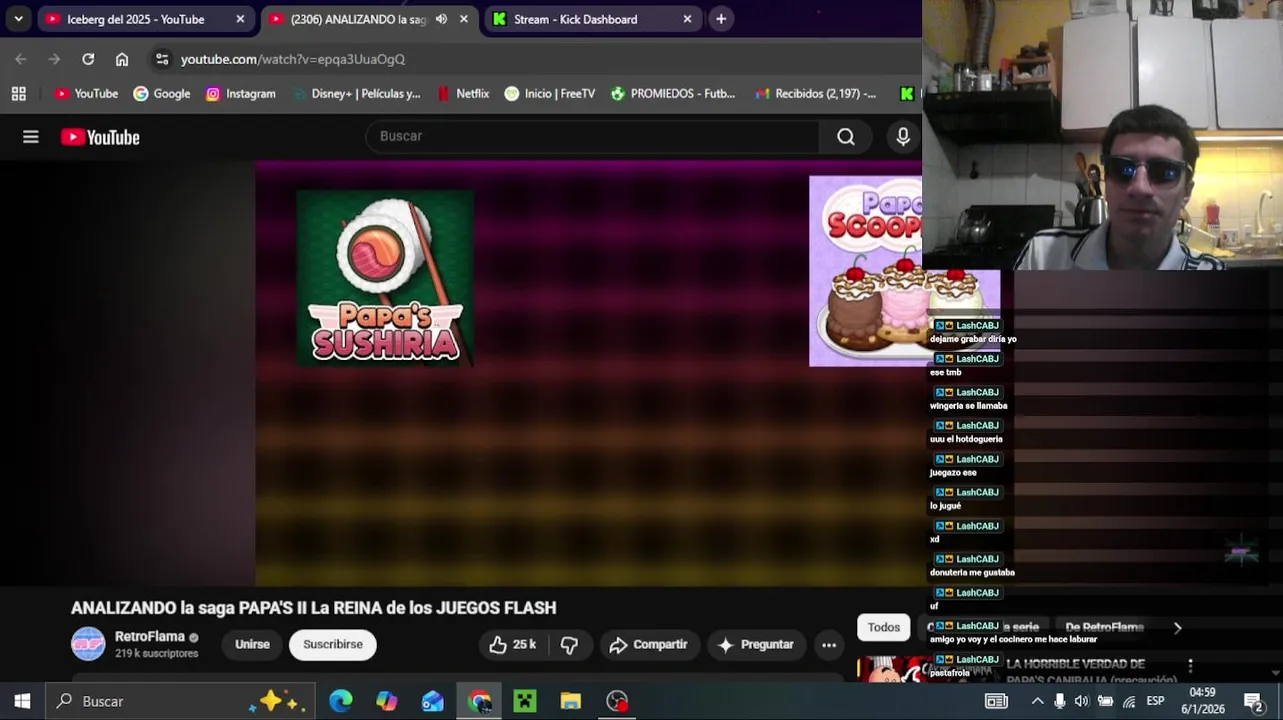Show more filter chips with right arrow

coord(1177,627)
